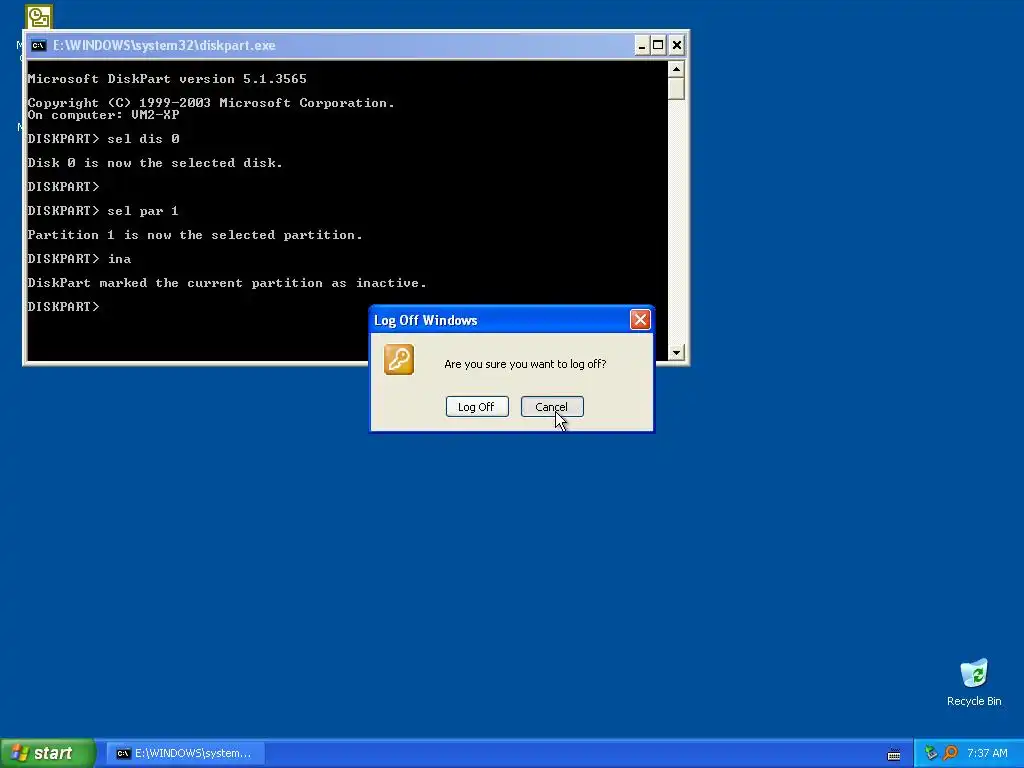Click the safely remove hardware tray icon
This screenshot has width=1024, height=768.
pyautogui.click(x=931, y=753)
